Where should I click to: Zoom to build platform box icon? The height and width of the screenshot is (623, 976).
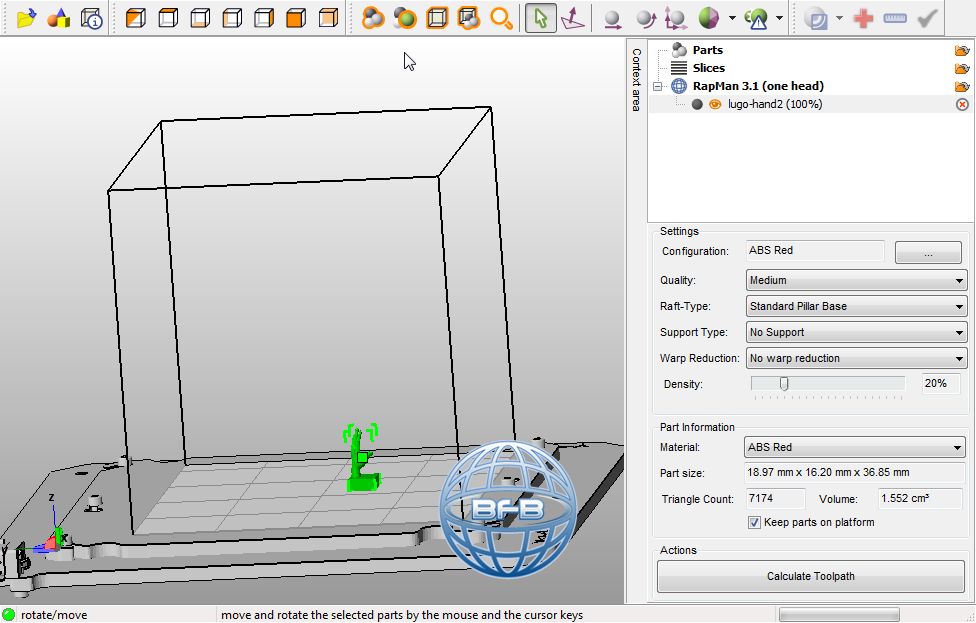(437, 18)
